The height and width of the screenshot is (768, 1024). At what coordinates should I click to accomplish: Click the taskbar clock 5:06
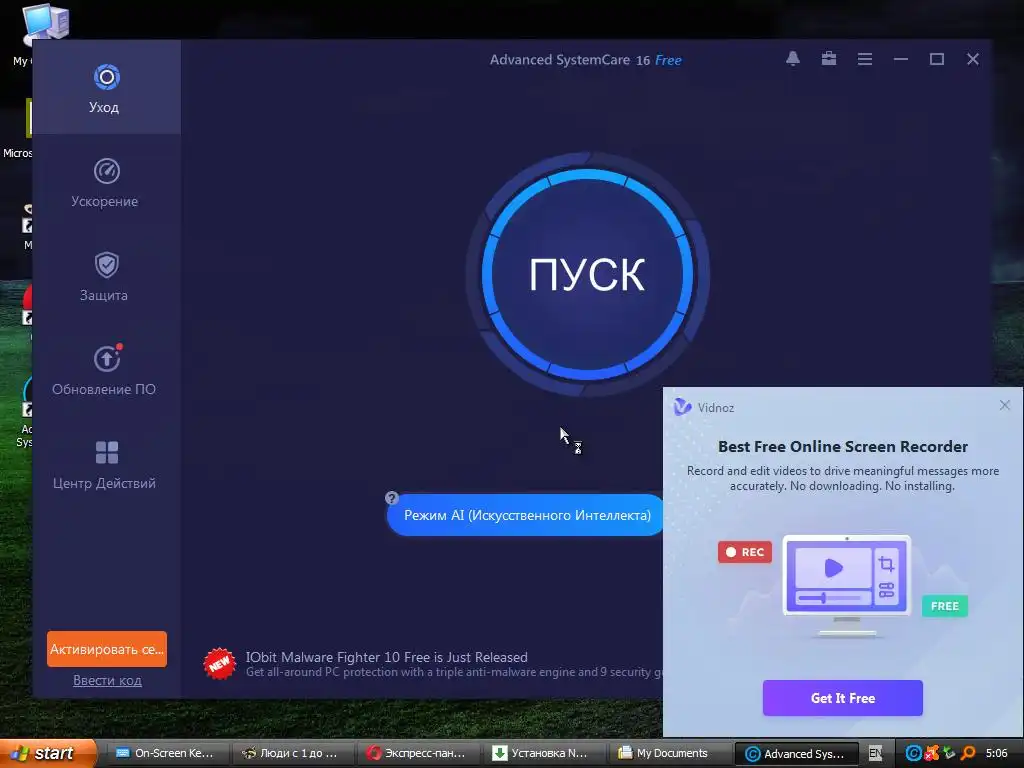pos(997,753)
